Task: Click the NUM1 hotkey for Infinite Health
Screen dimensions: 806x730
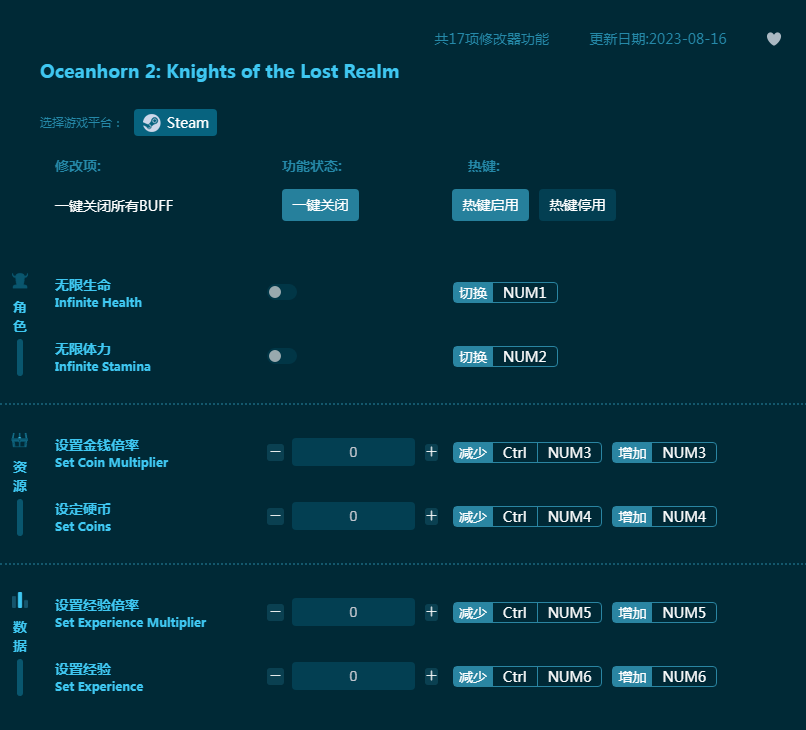Action: coord(505,293)
